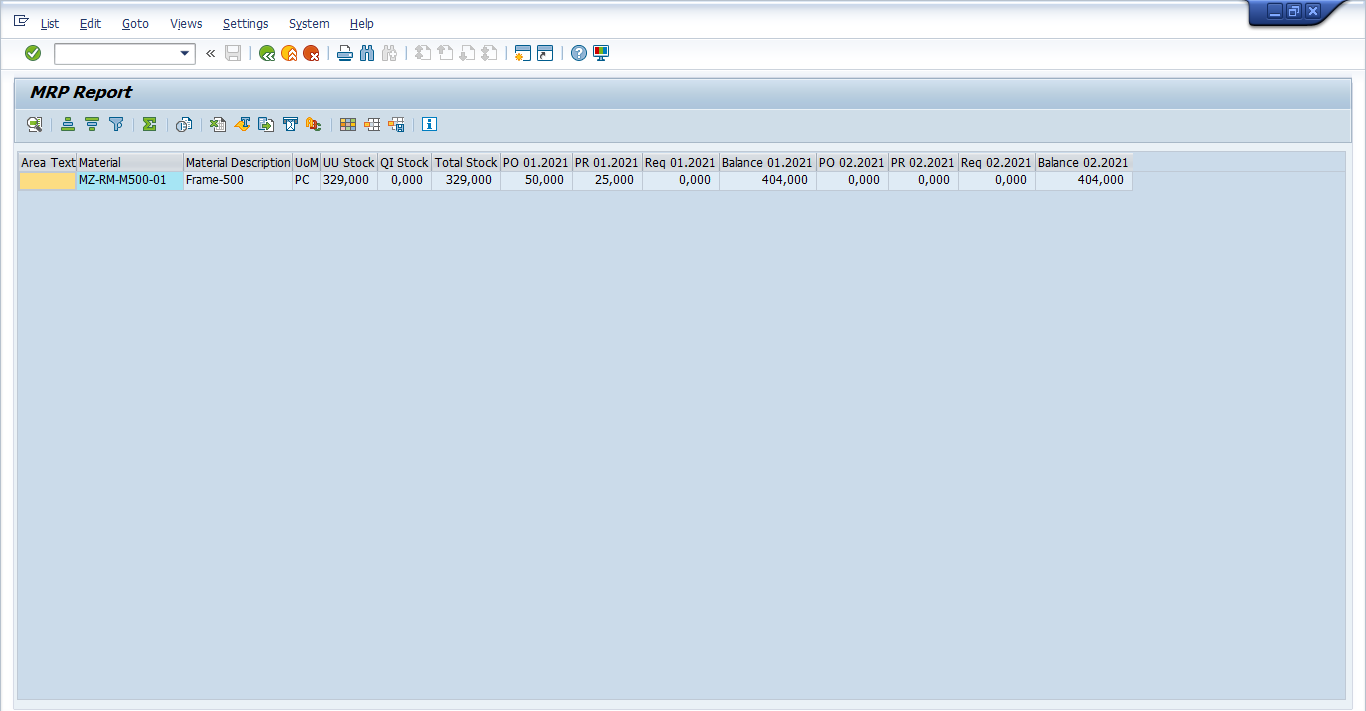This screenshot has height=711, width=1366.
Task: Click the Set Filter funnel icon
Action: point(116,124)
